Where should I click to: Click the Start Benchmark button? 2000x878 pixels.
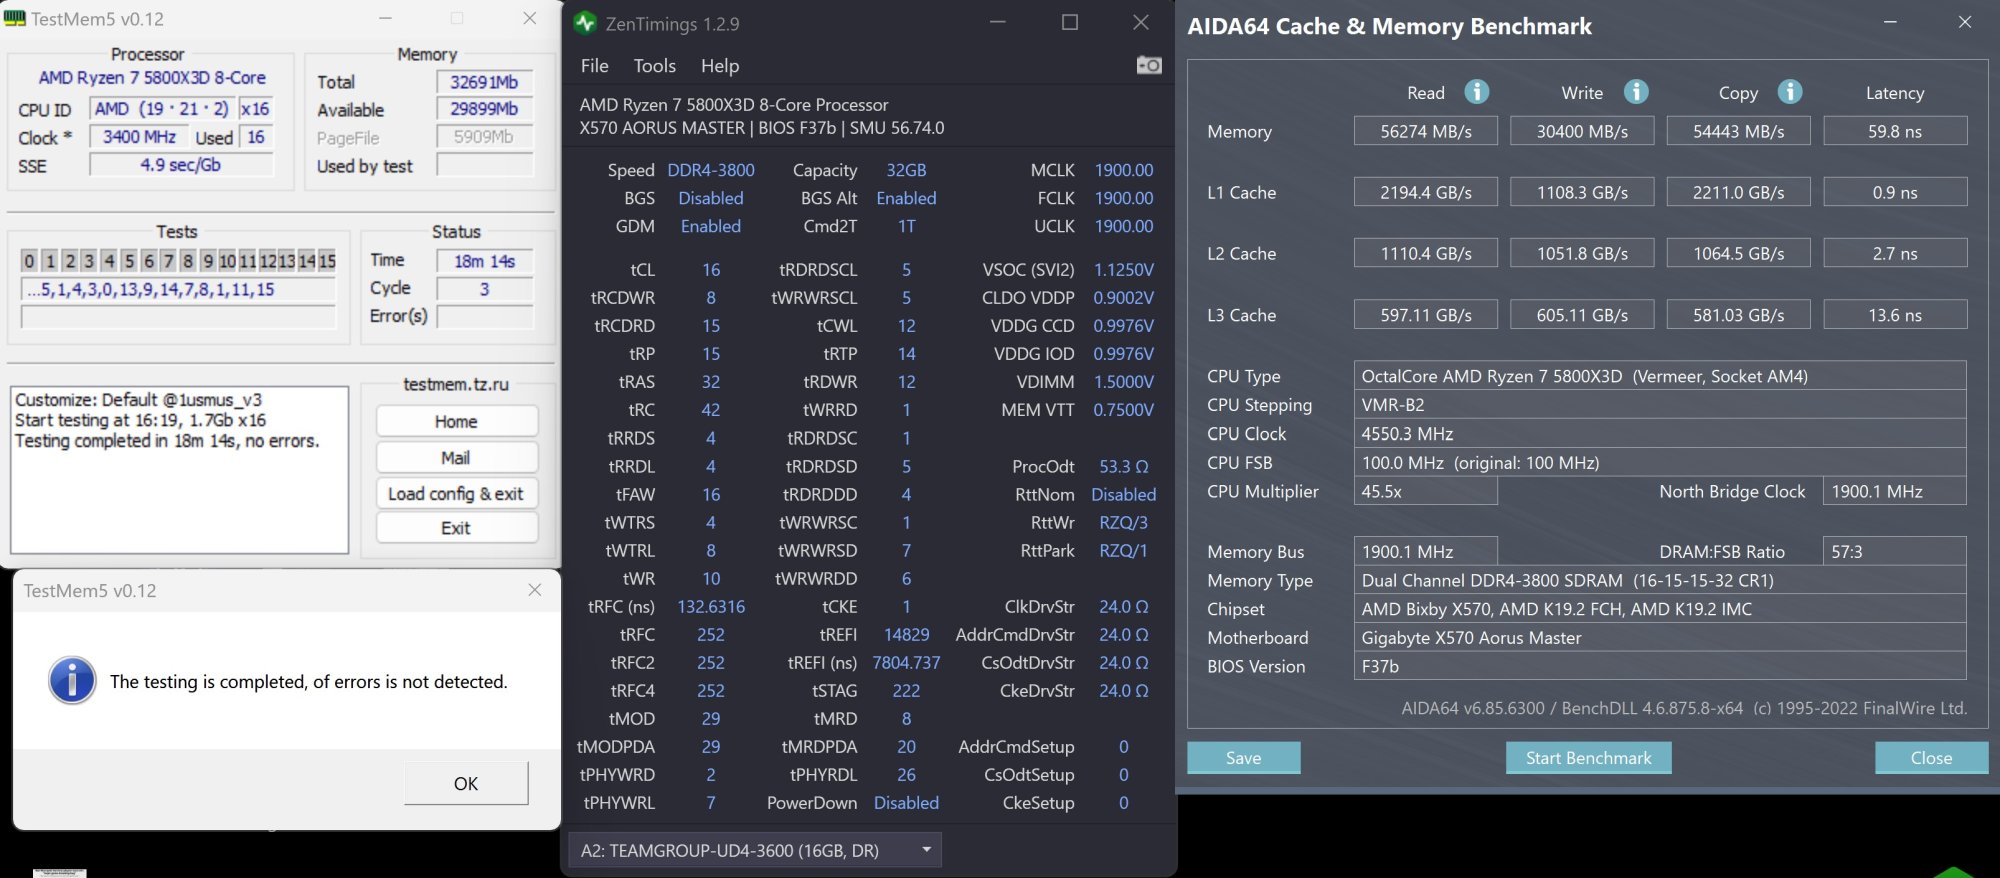(1588, 758)
